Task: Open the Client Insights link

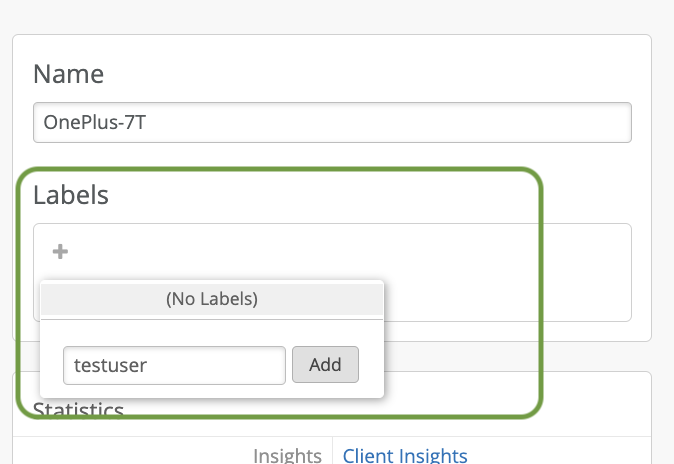Action: [405, 456]
